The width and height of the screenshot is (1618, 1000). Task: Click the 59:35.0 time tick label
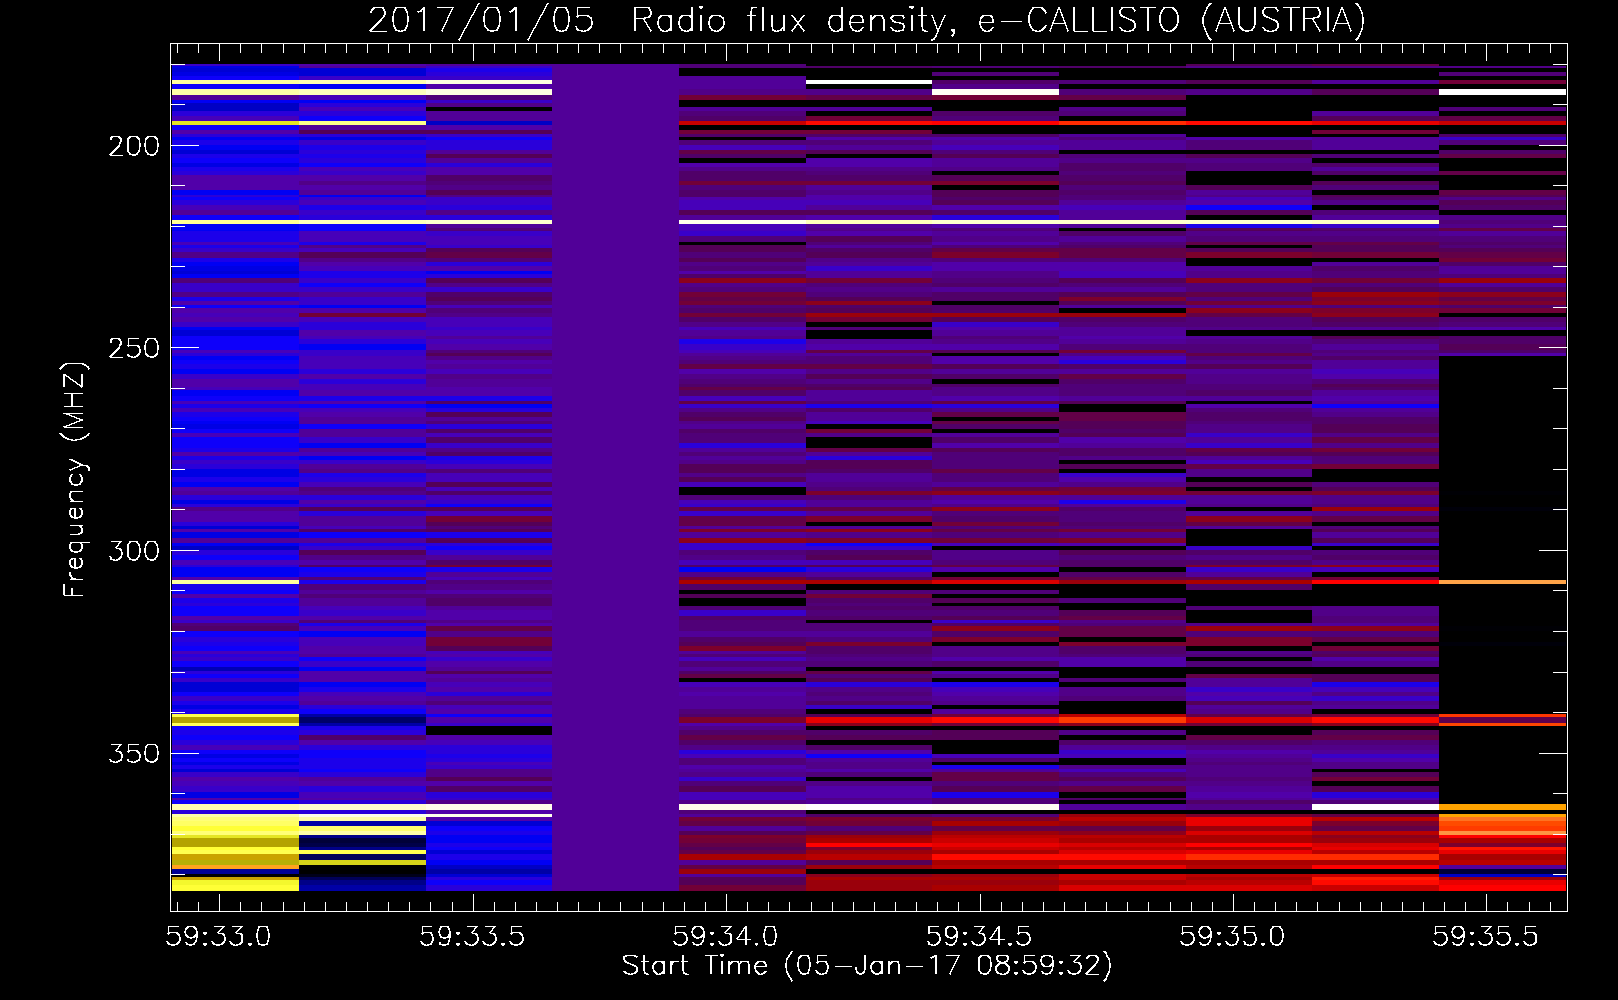[x=1232, y=936]
